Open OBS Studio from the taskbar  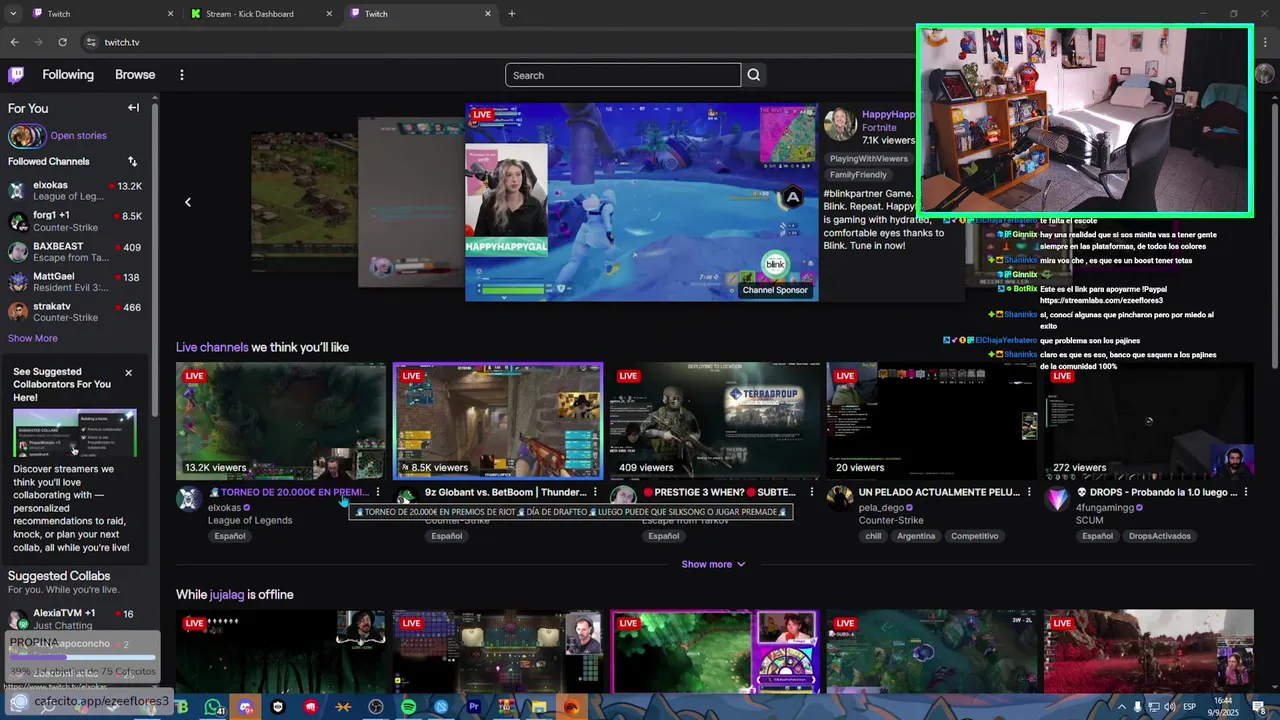click(x=376, y=707)
